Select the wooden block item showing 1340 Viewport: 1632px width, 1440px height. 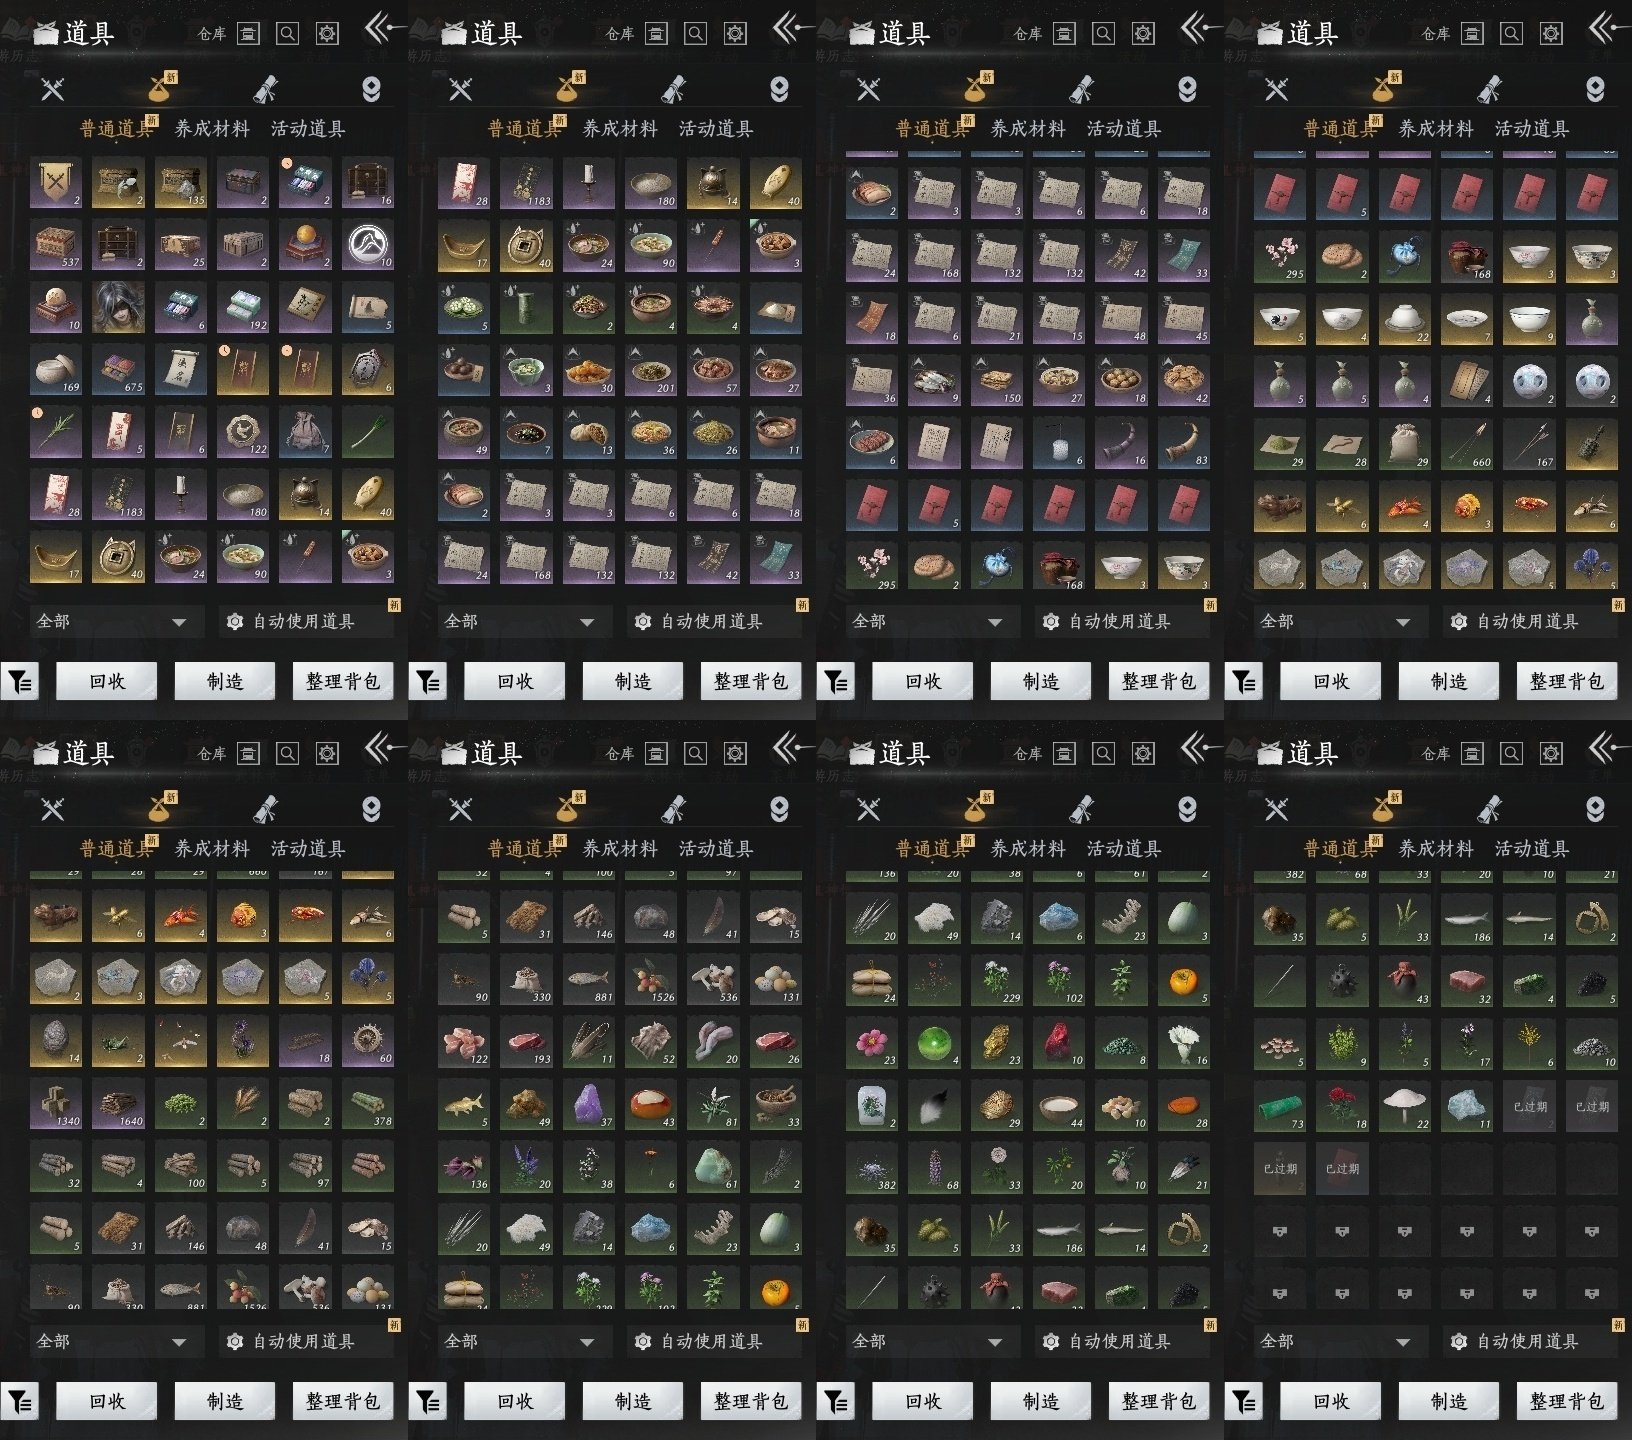click(x=56, y=1102)
